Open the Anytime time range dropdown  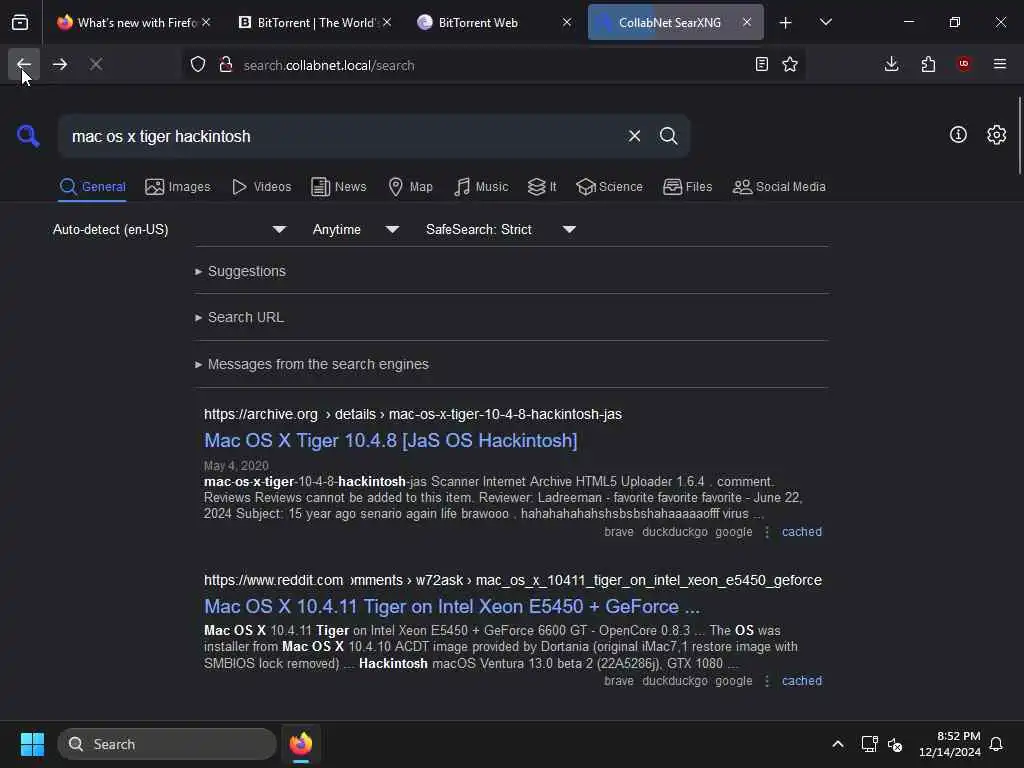tap(355, 229)
